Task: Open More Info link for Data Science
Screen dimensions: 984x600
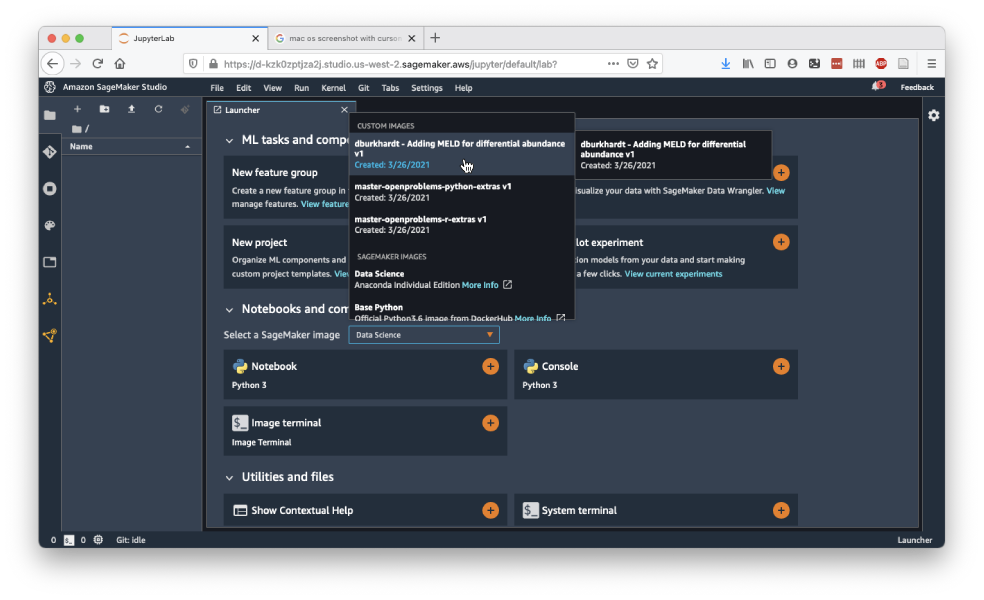Action: (480, 285)
